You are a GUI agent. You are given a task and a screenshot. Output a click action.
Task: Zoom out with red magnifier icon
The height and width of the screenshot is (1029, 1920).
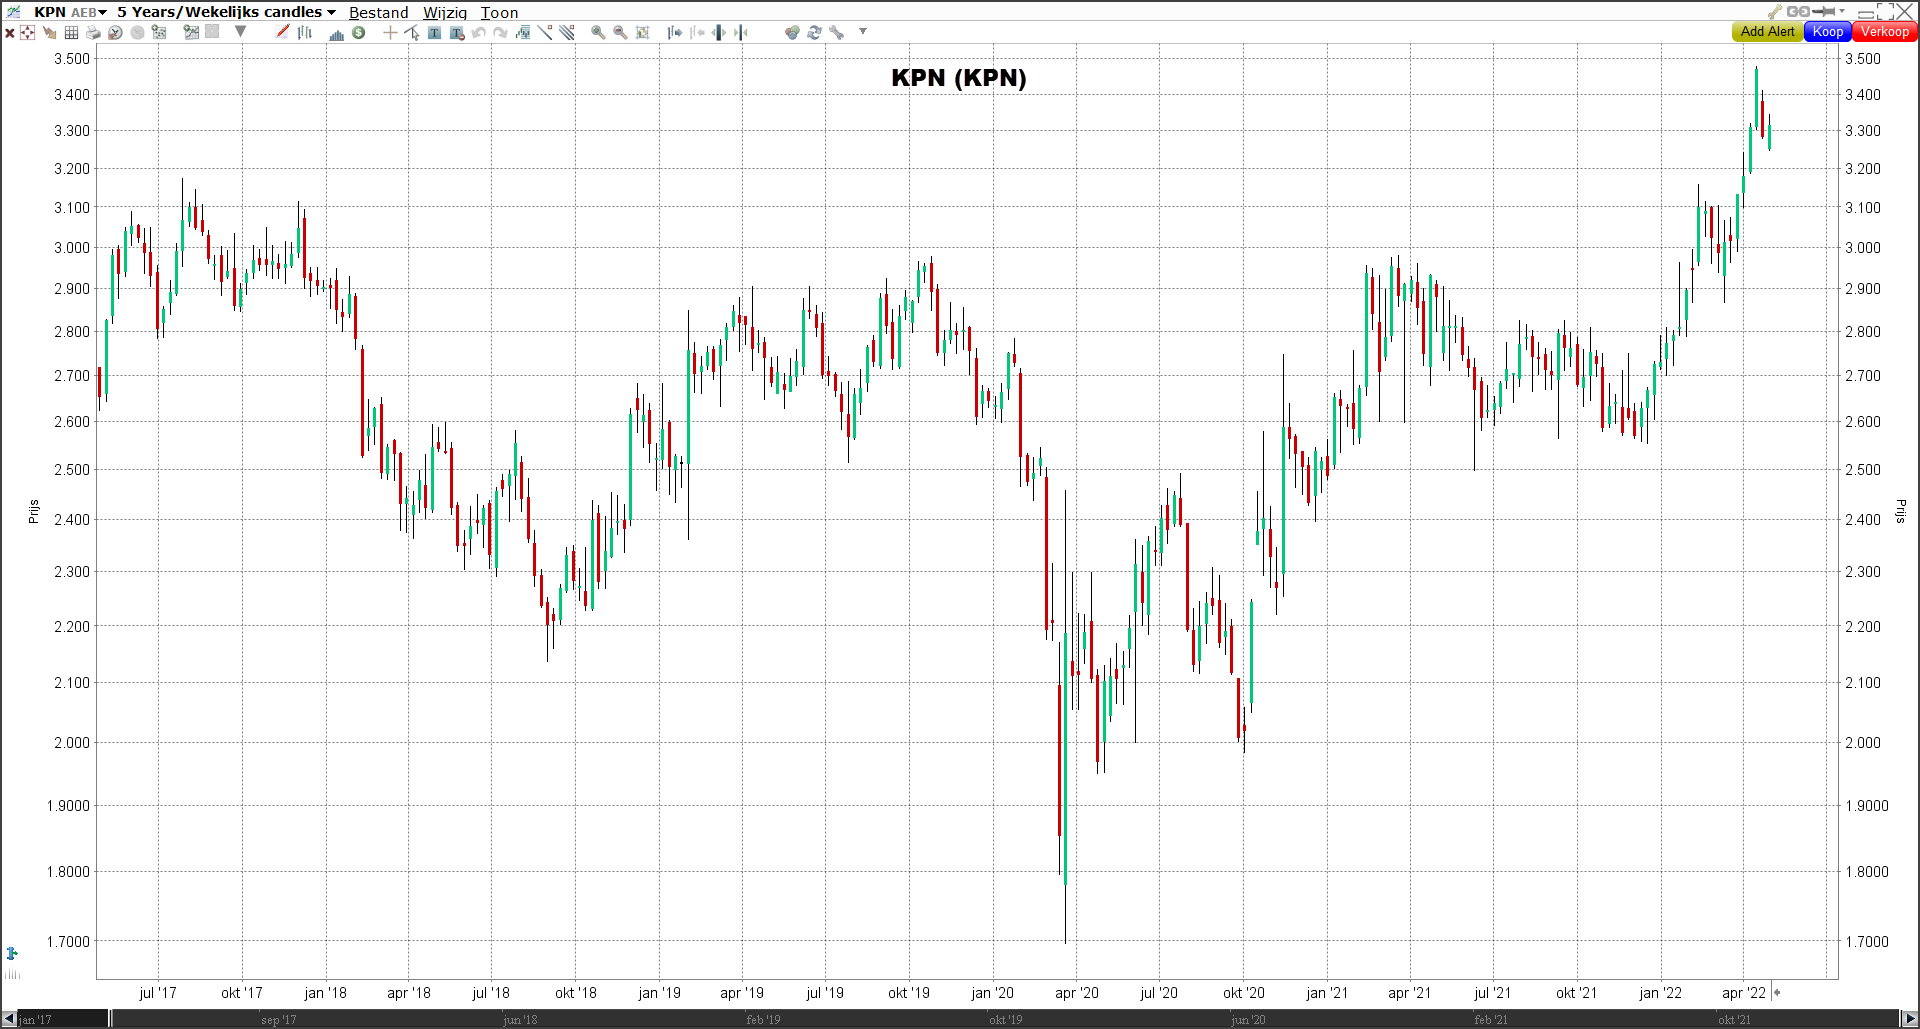pos(620,33)
